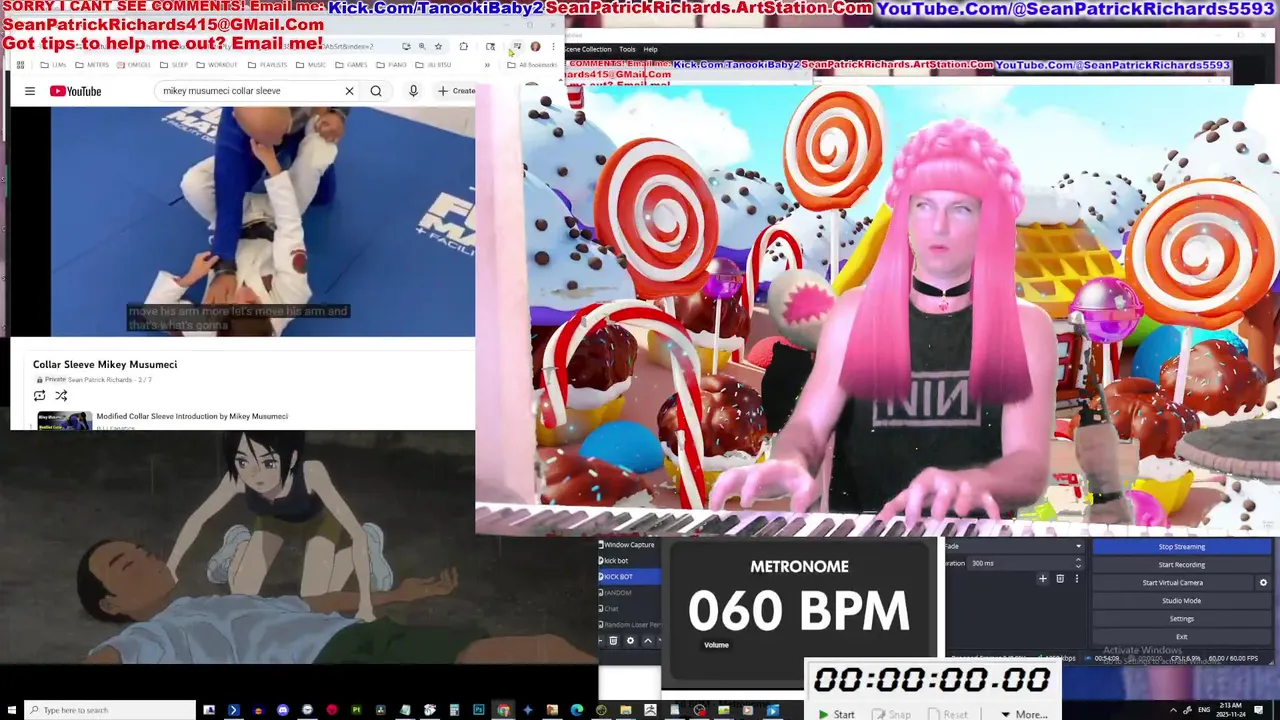This screenshot has height=720, width=1280.
Task: Move the OBS source up with arrow
Action: [648, 641]
